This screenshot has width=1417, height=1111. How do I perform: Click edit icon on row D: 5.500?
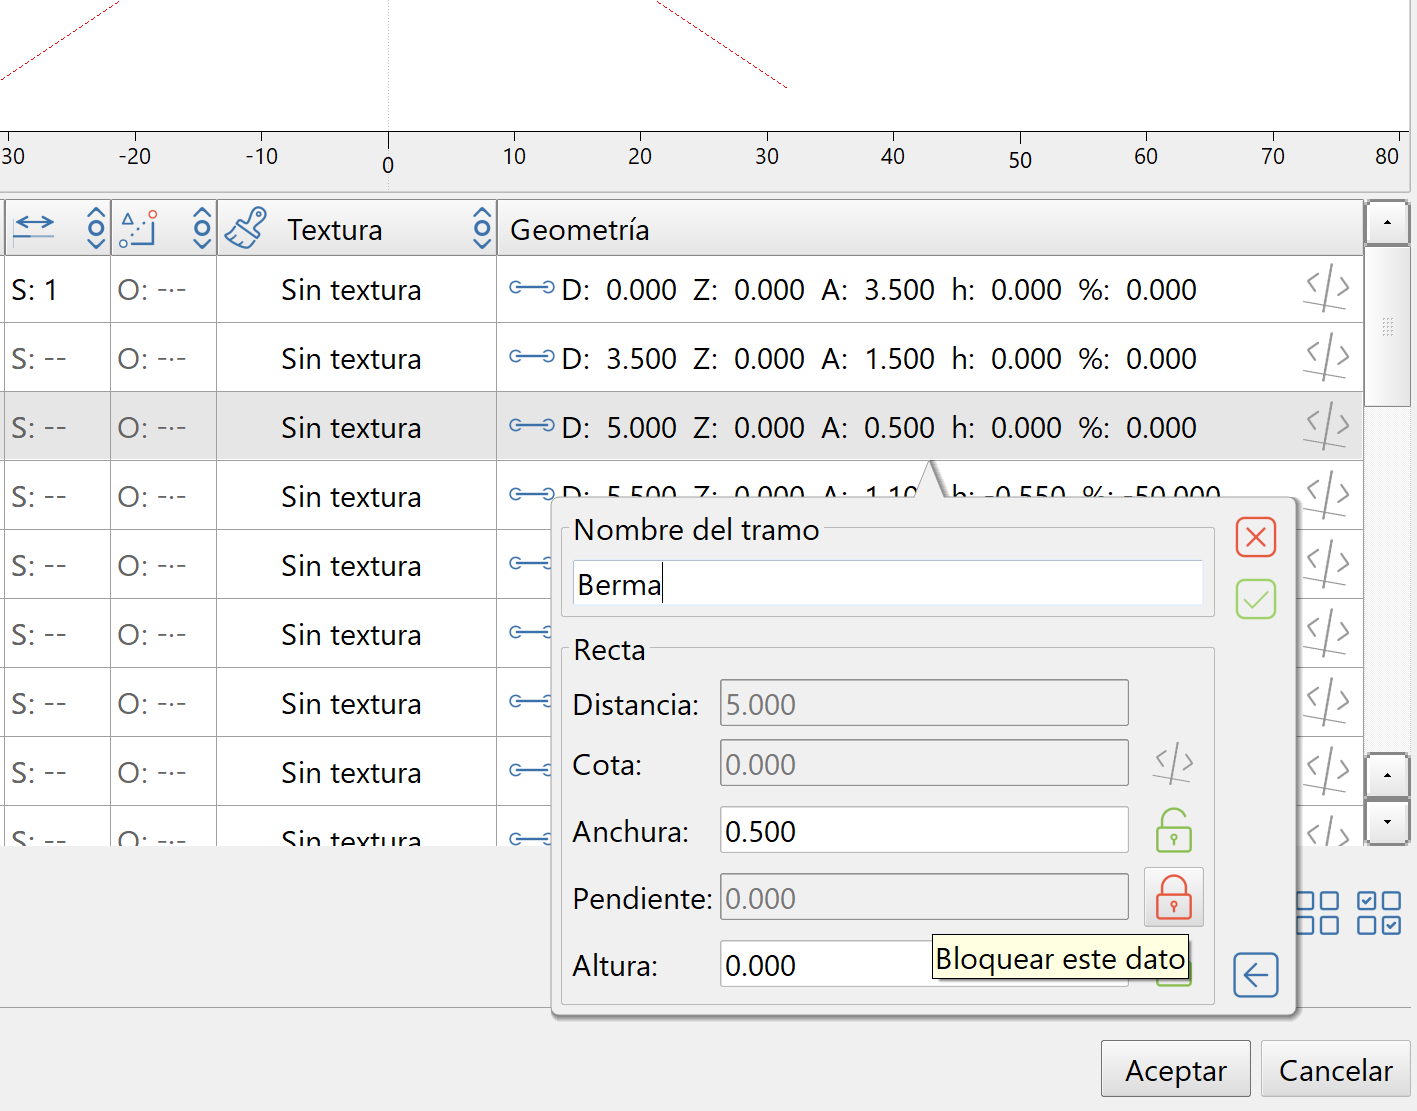tap(1327, 495)
